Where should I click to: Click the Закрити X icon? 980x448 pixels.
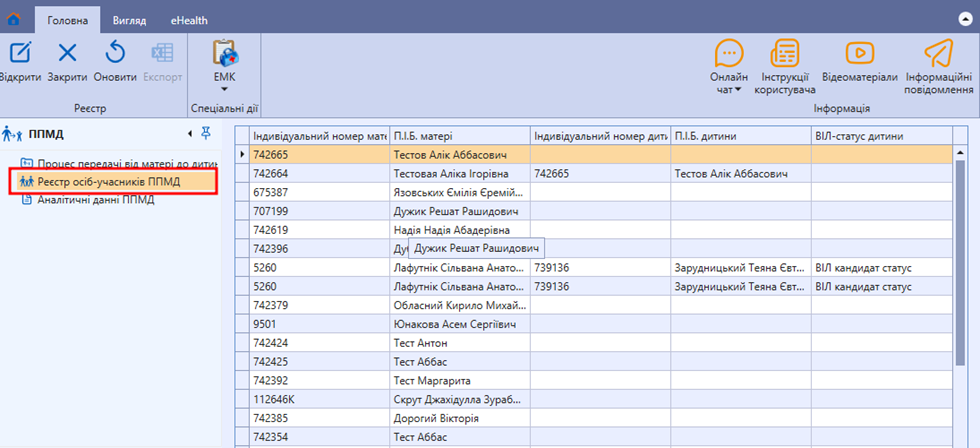point(68,52)
